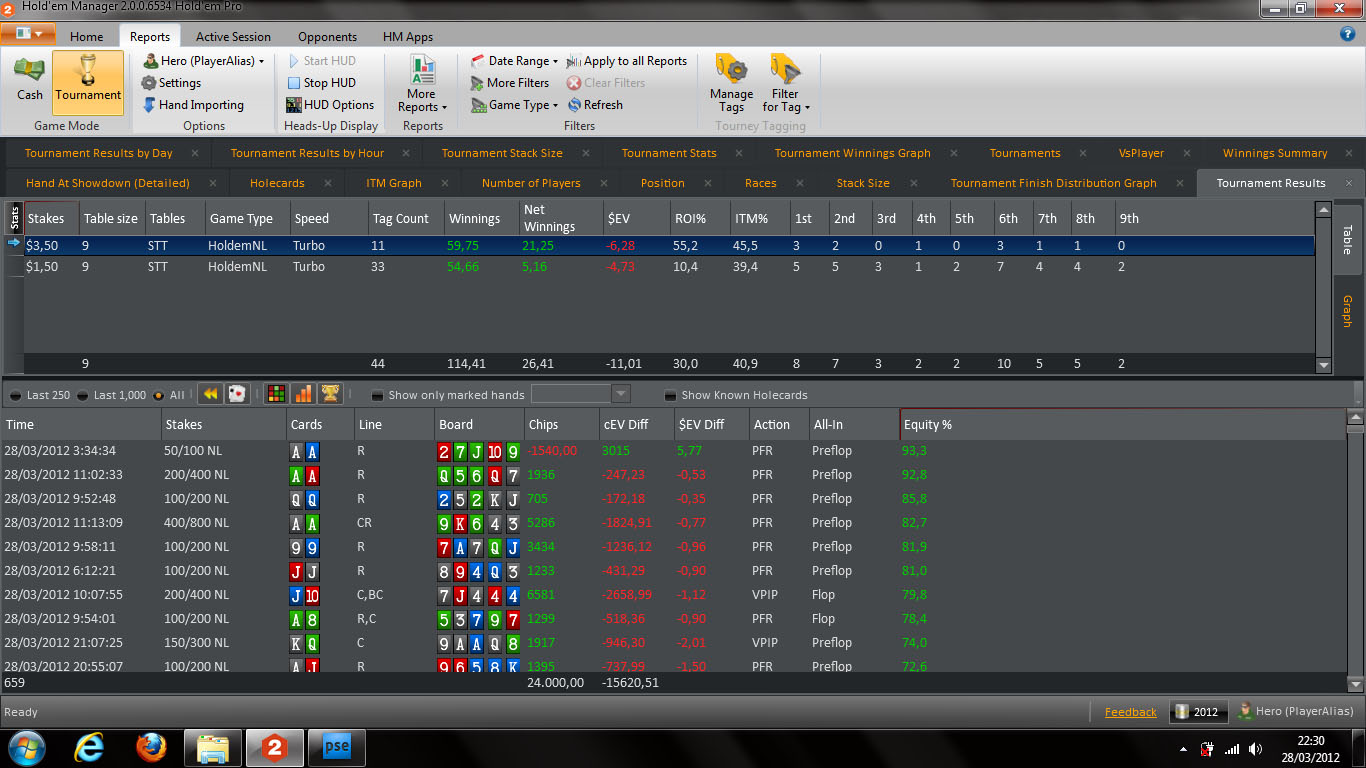Open the Stack Size report tab
The width and height of the screenshot is (1366, 768).
point(863,183)
